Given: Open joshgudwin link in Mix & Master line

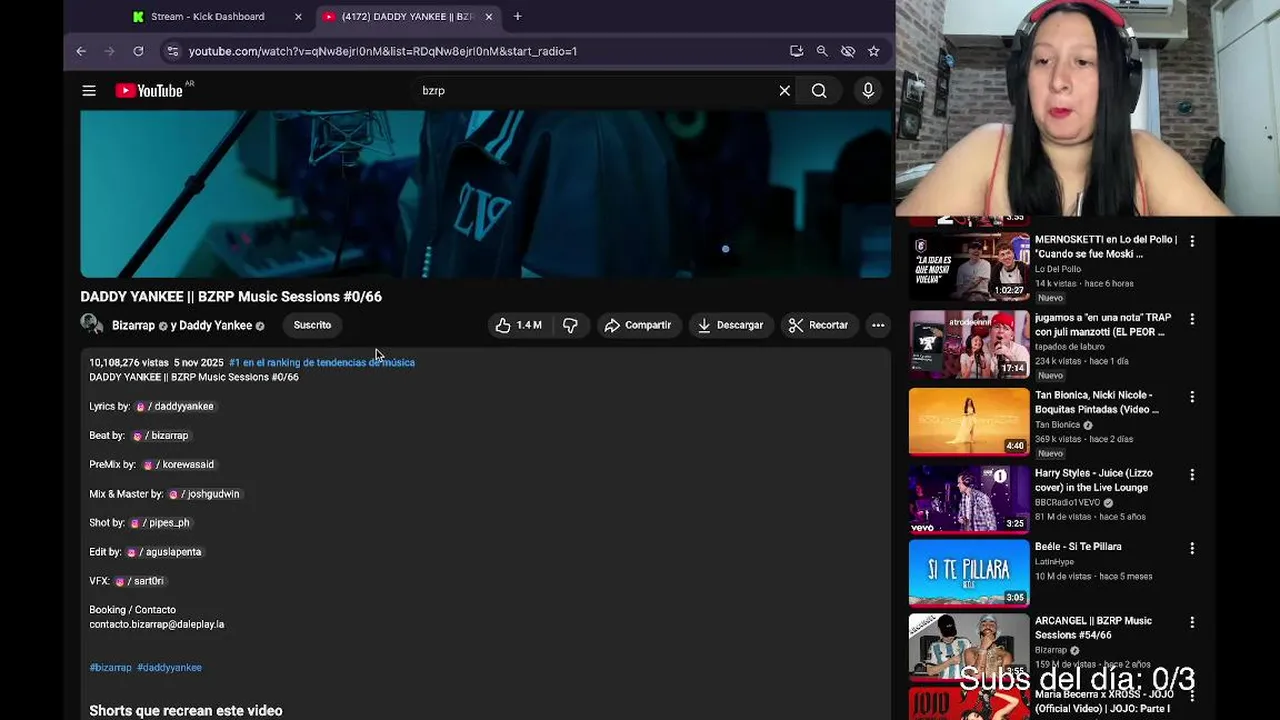Looking at the screenshot, I should (205, 494).
